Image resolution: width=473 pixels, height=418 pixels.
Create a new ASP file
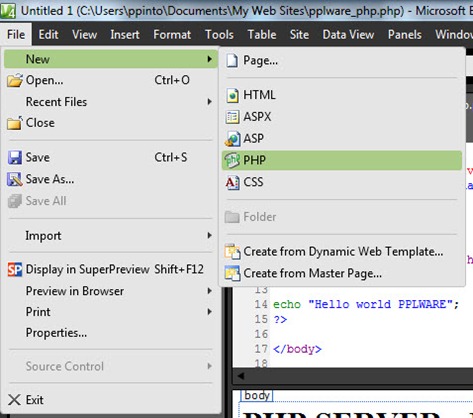pos(342,139)
